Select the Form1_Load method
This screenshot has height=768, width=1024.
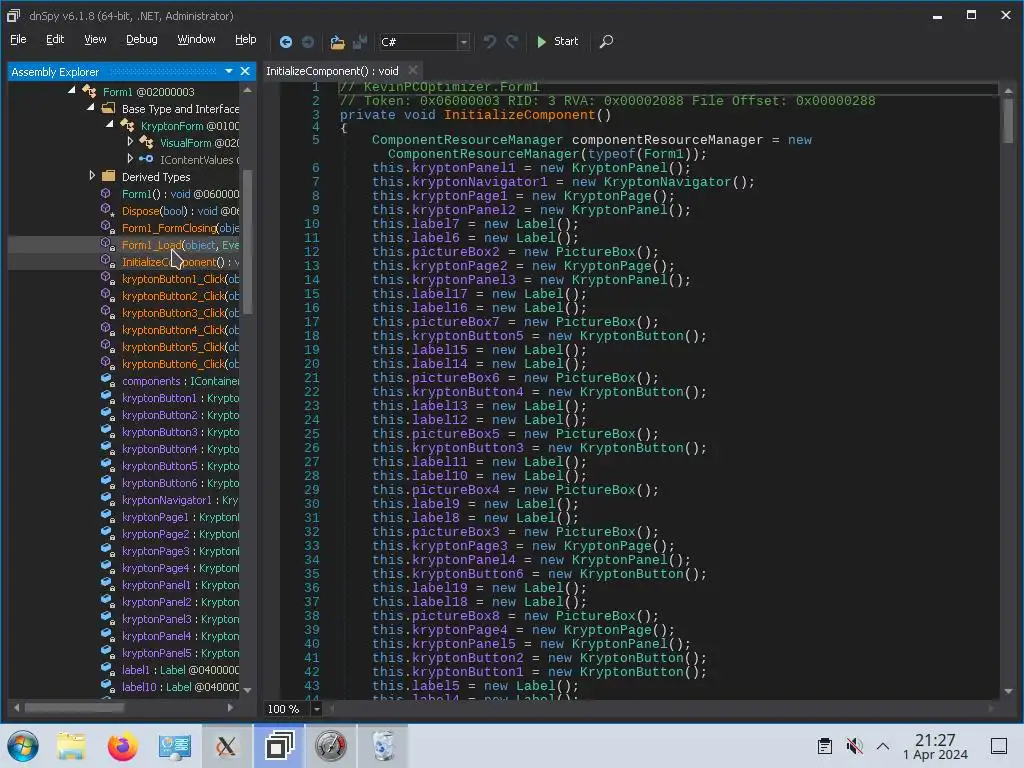coord(180,245)
